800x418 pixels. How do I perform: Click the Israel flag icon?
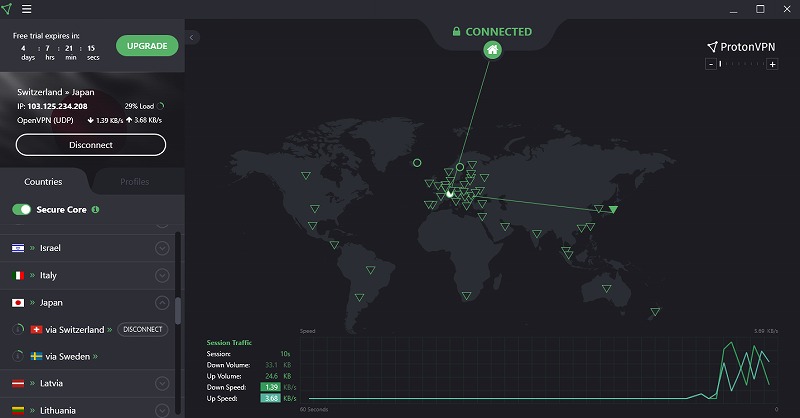tap(18, 248)
